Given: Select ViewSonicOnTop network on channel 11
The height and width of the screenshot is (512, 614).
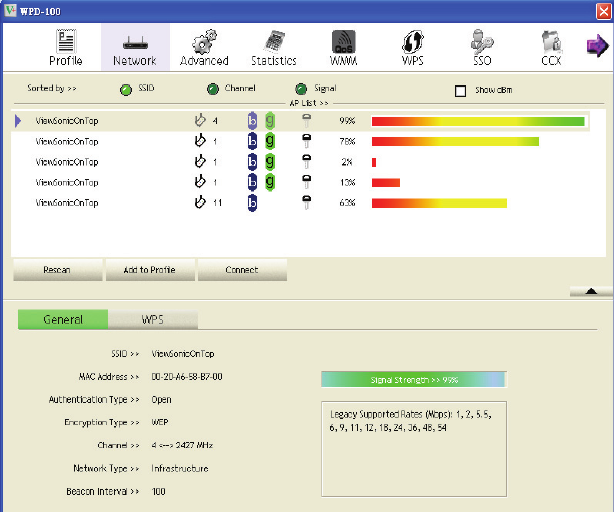Looking at the screenshot, I should pyautogui.click(x=300, y=203).
